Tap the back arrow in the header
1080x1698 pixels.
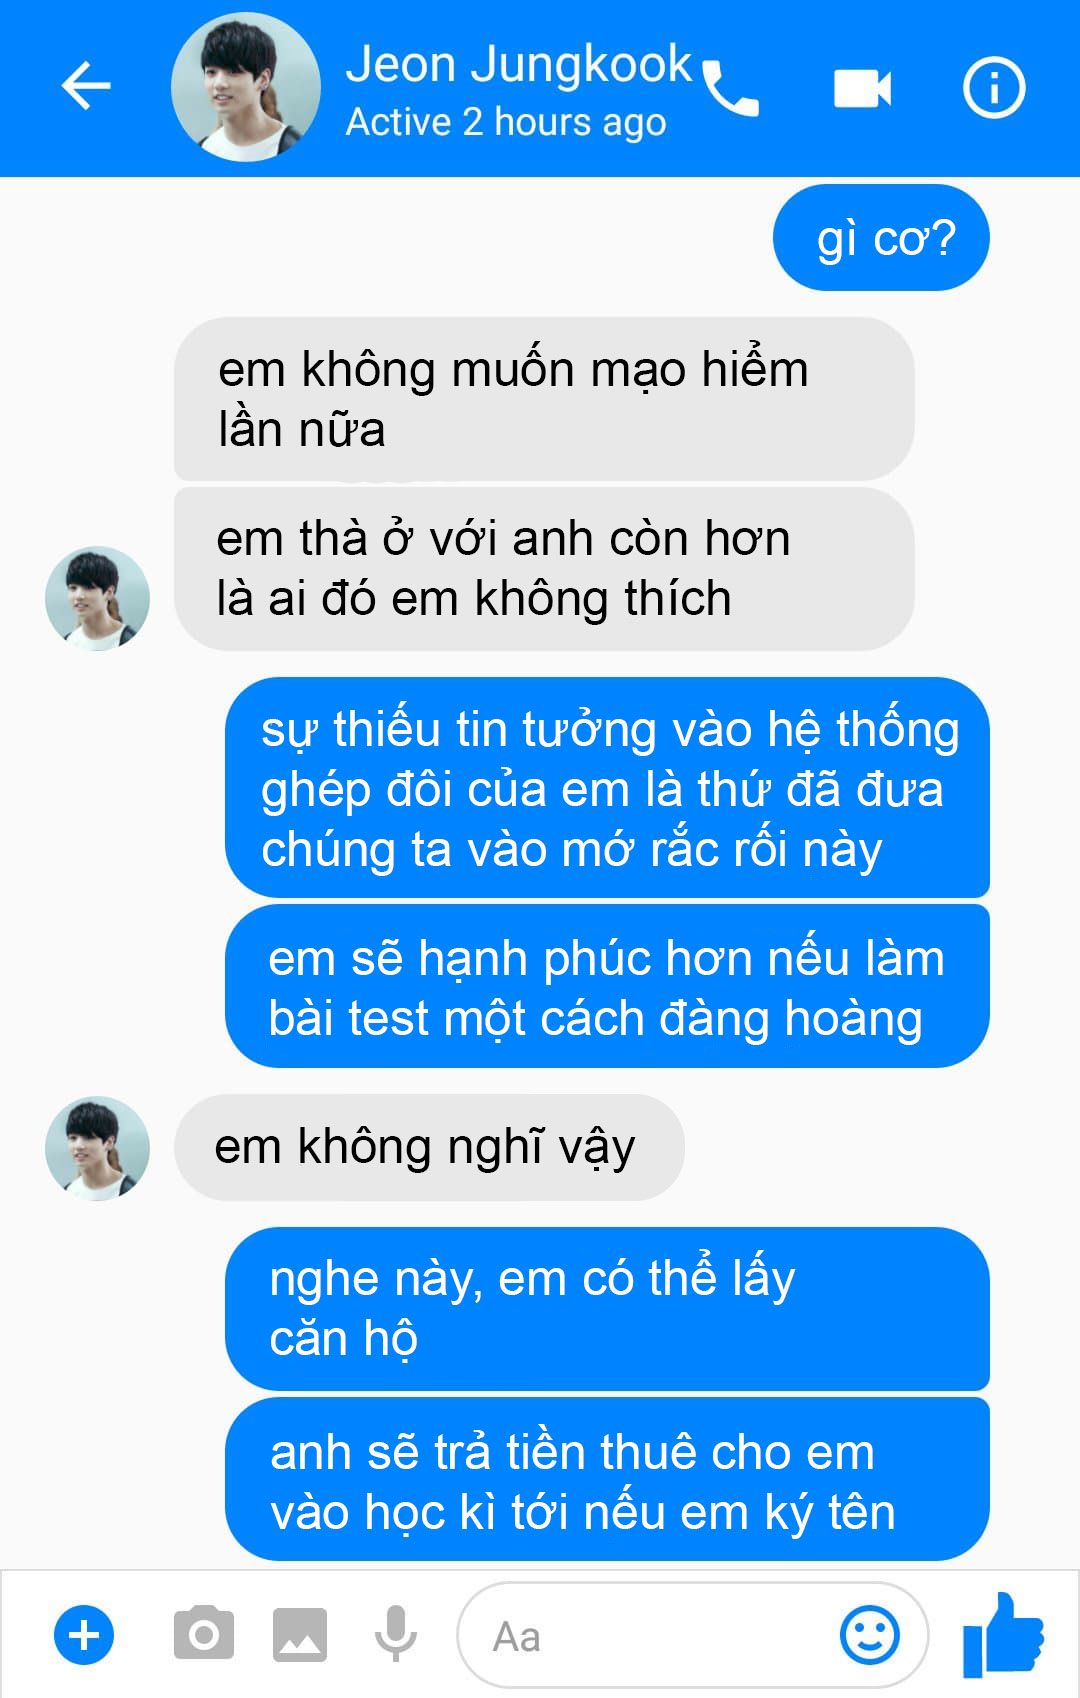click(x=86, y=87)
